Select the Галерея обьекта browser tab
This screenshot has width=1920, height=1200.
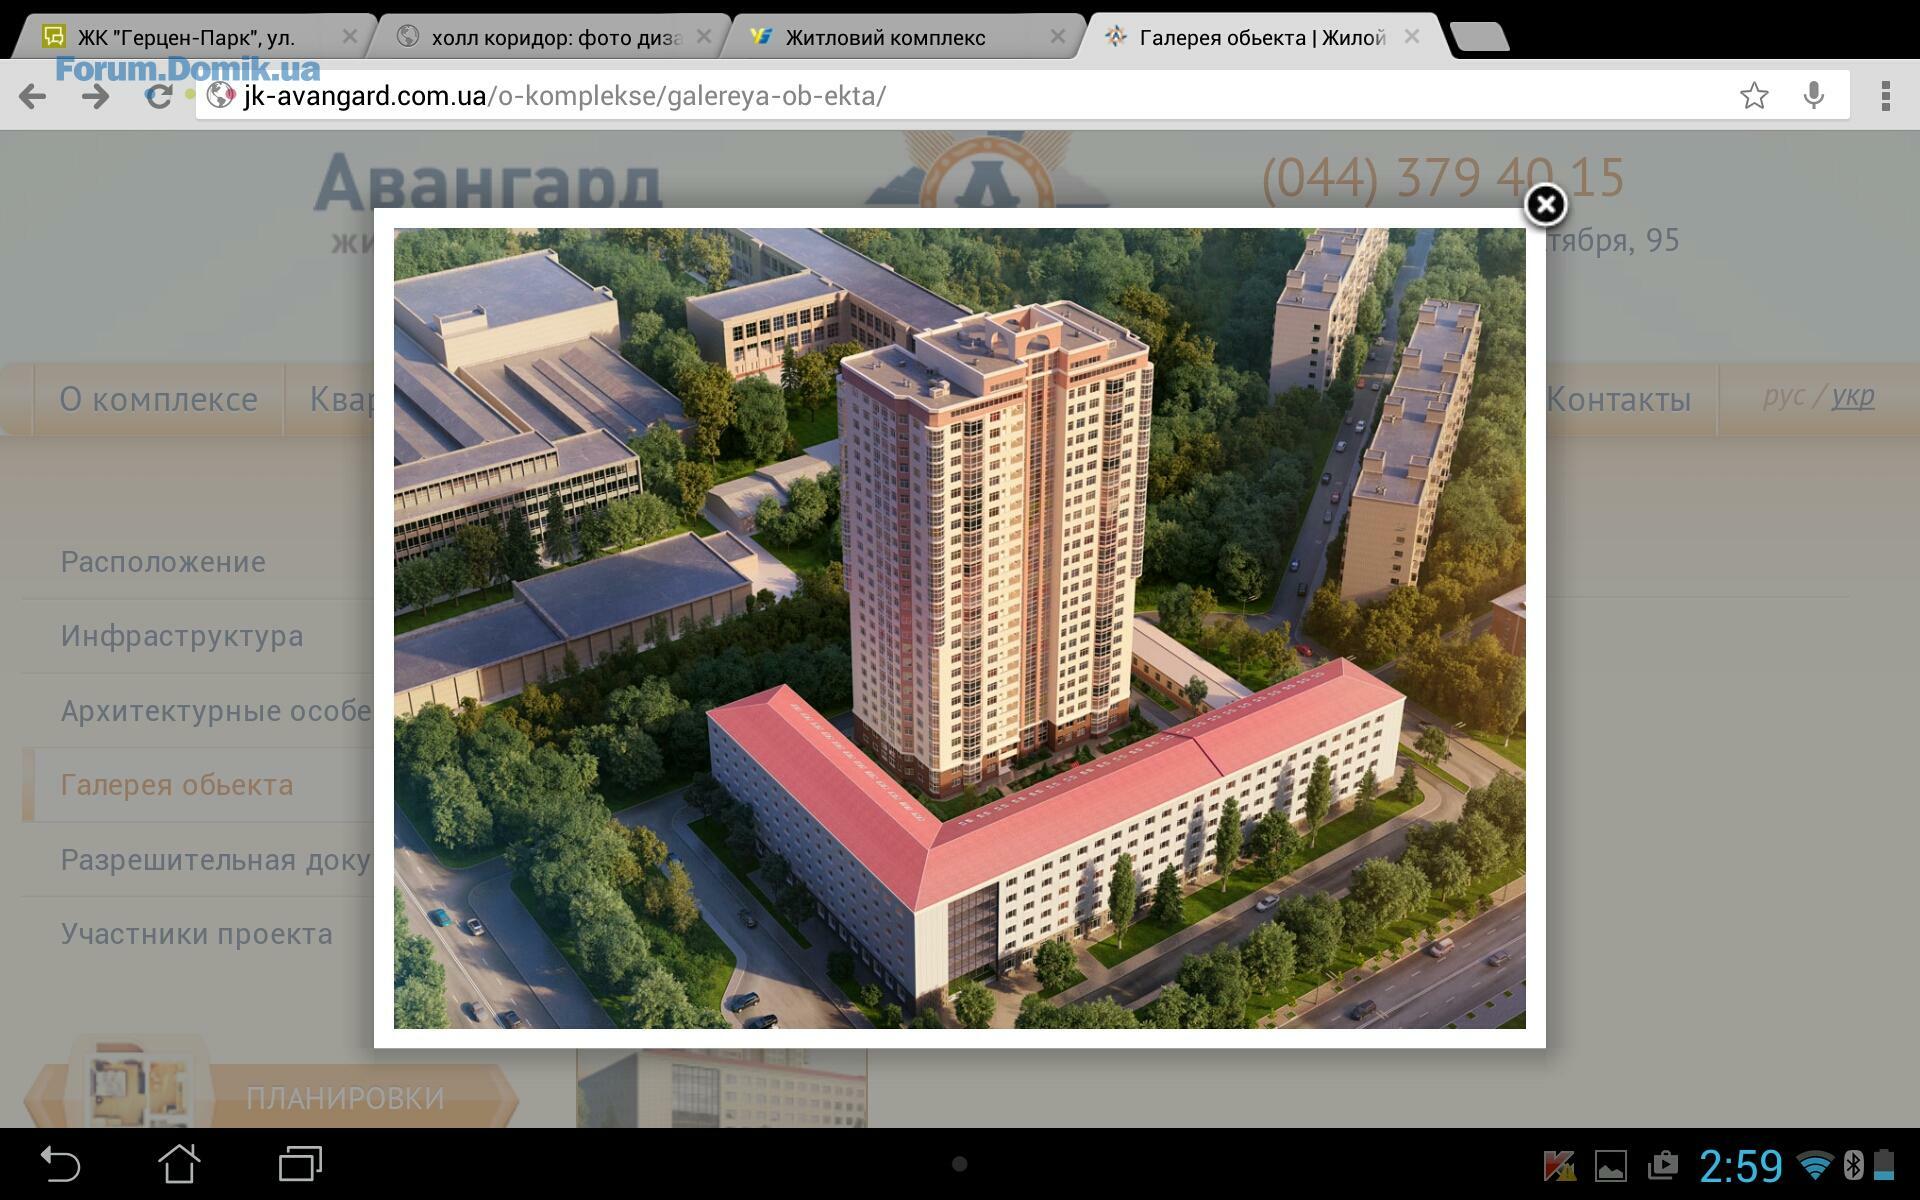[1262, 37]
